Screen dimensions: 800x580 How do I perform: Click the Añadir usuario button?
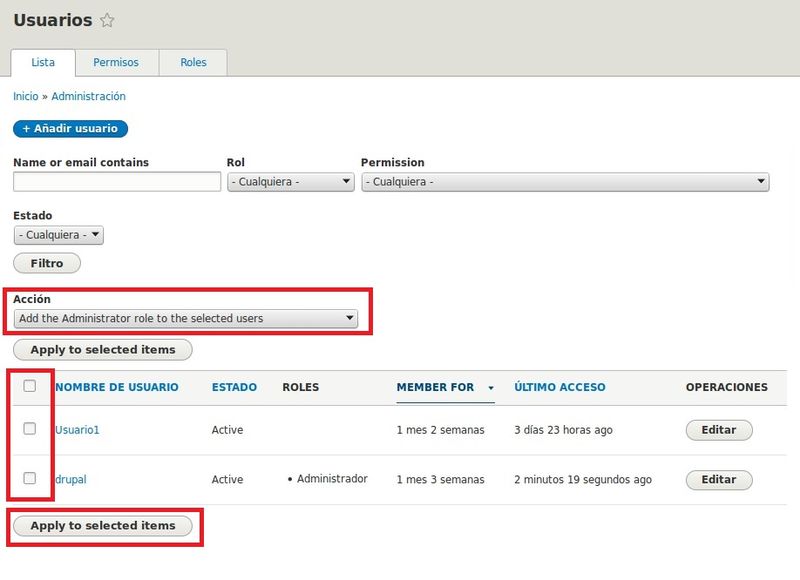70,129
